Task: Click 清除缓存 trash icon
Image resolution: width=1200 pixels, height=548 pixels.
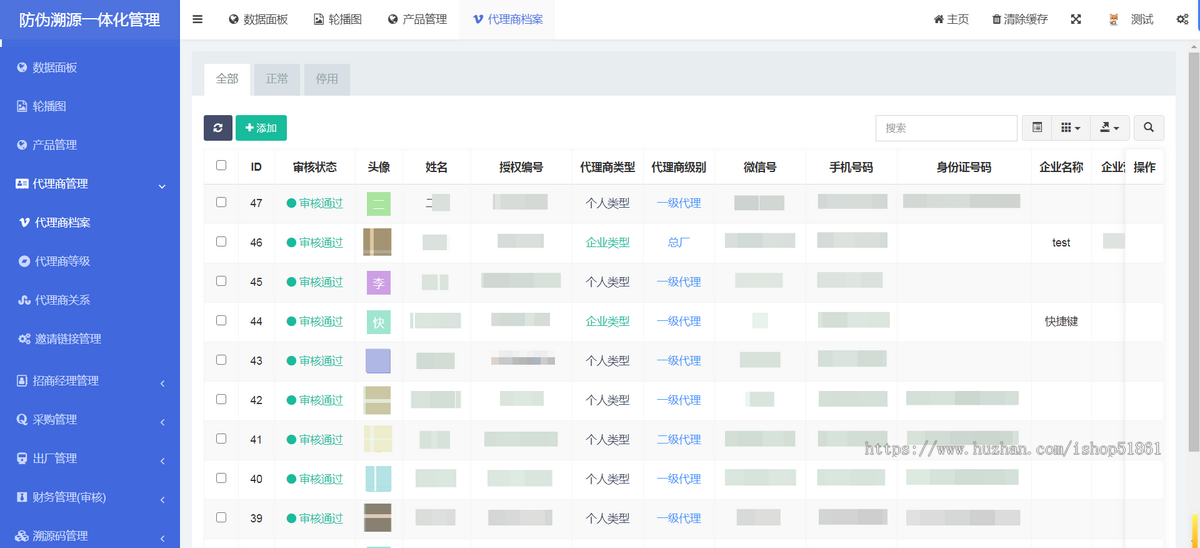Action: [1020, 19]
